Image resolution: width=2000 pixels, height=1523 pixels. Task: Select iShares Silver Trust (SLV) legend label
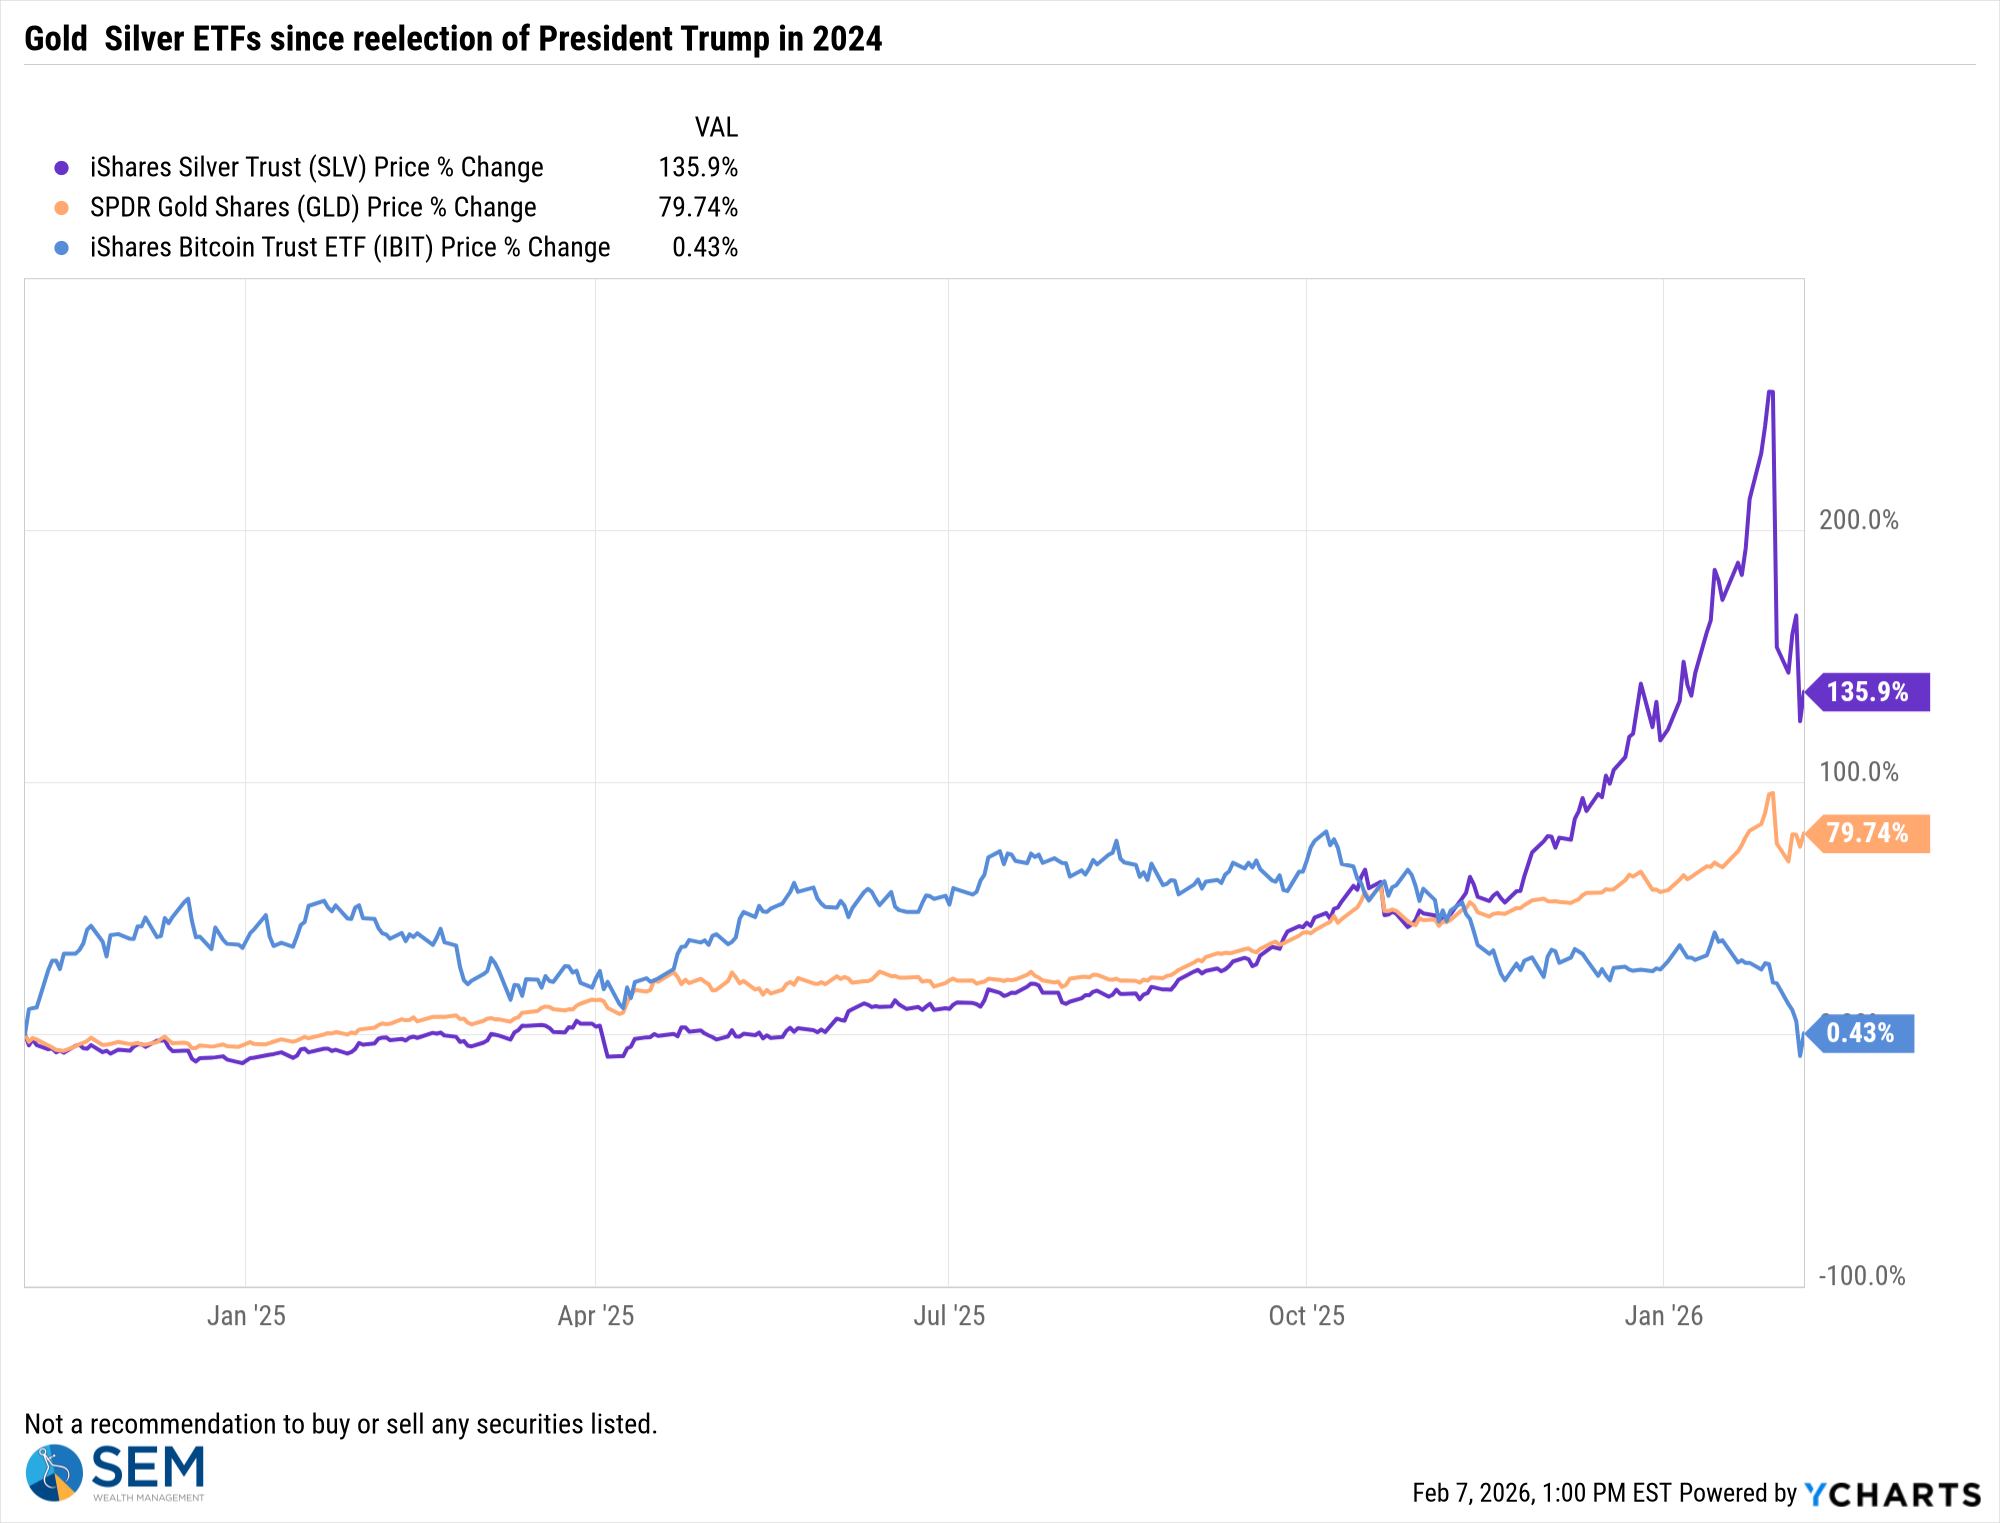click(316, 168)
